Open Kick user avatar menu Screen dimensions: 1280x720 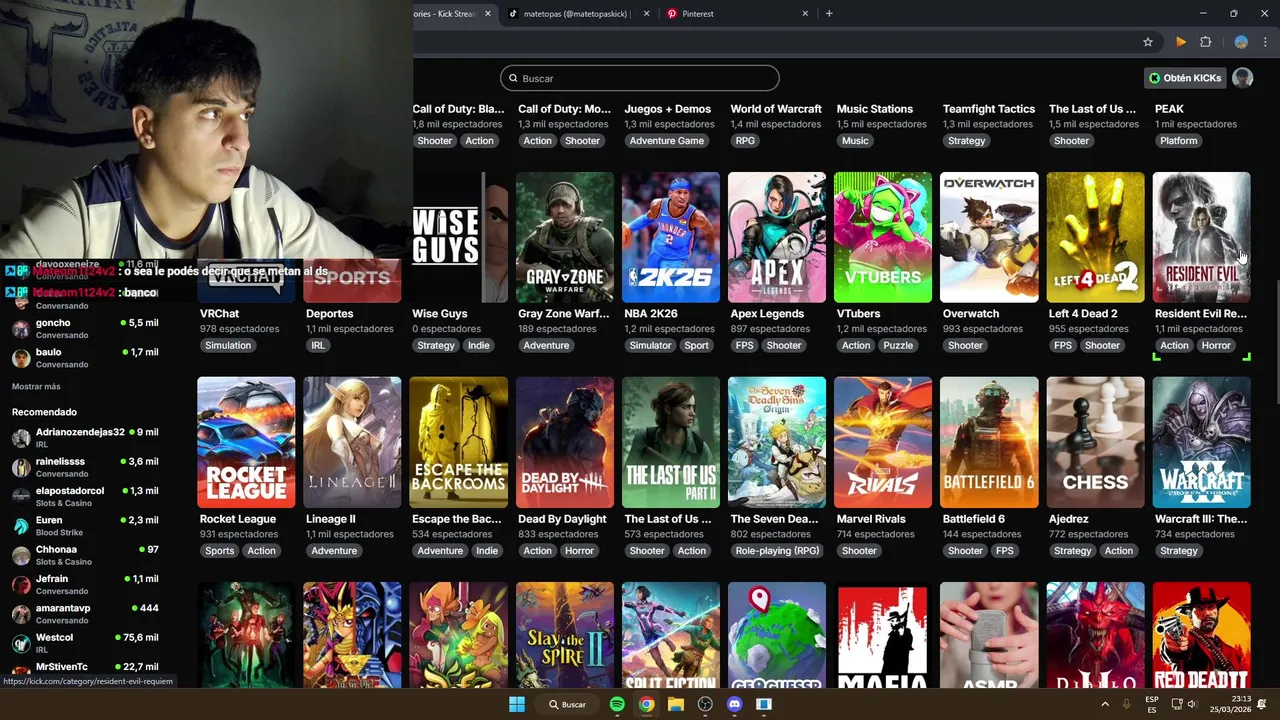pos(1242,78)
